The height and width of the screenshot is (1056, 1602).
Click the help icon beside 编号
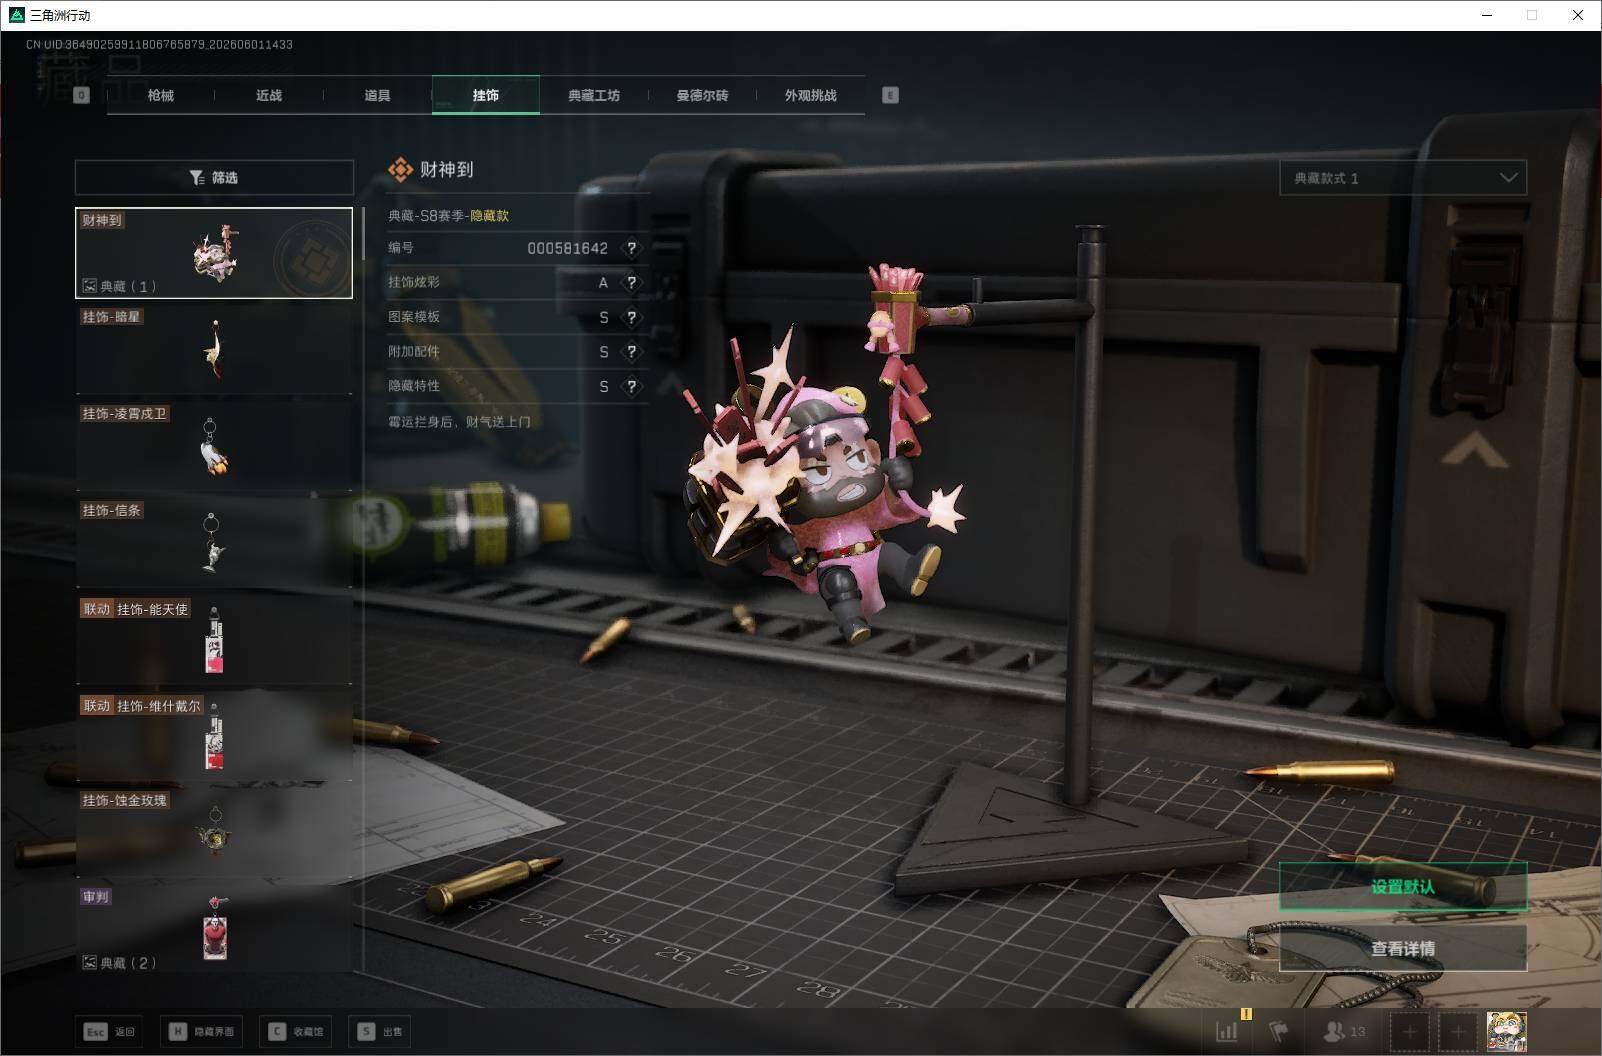tap(631, 248)
